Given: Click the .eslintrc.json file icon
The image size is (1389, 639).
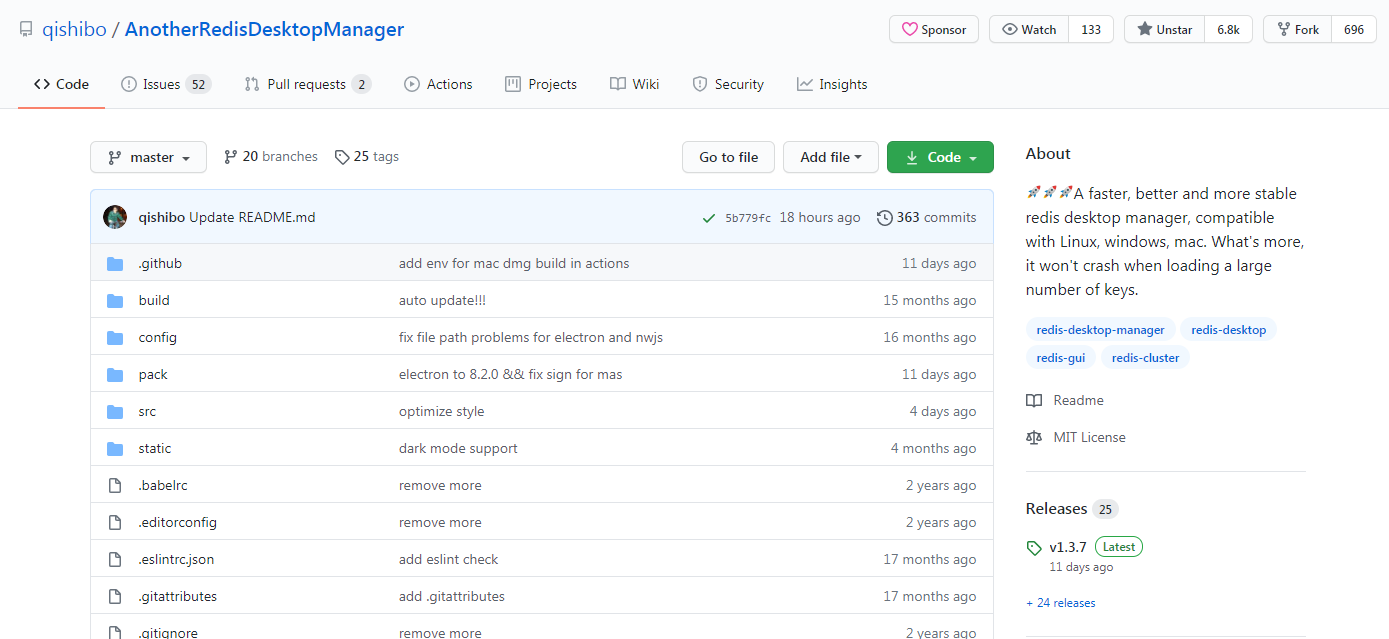Looking at the screenshot, I should point(115,559).
